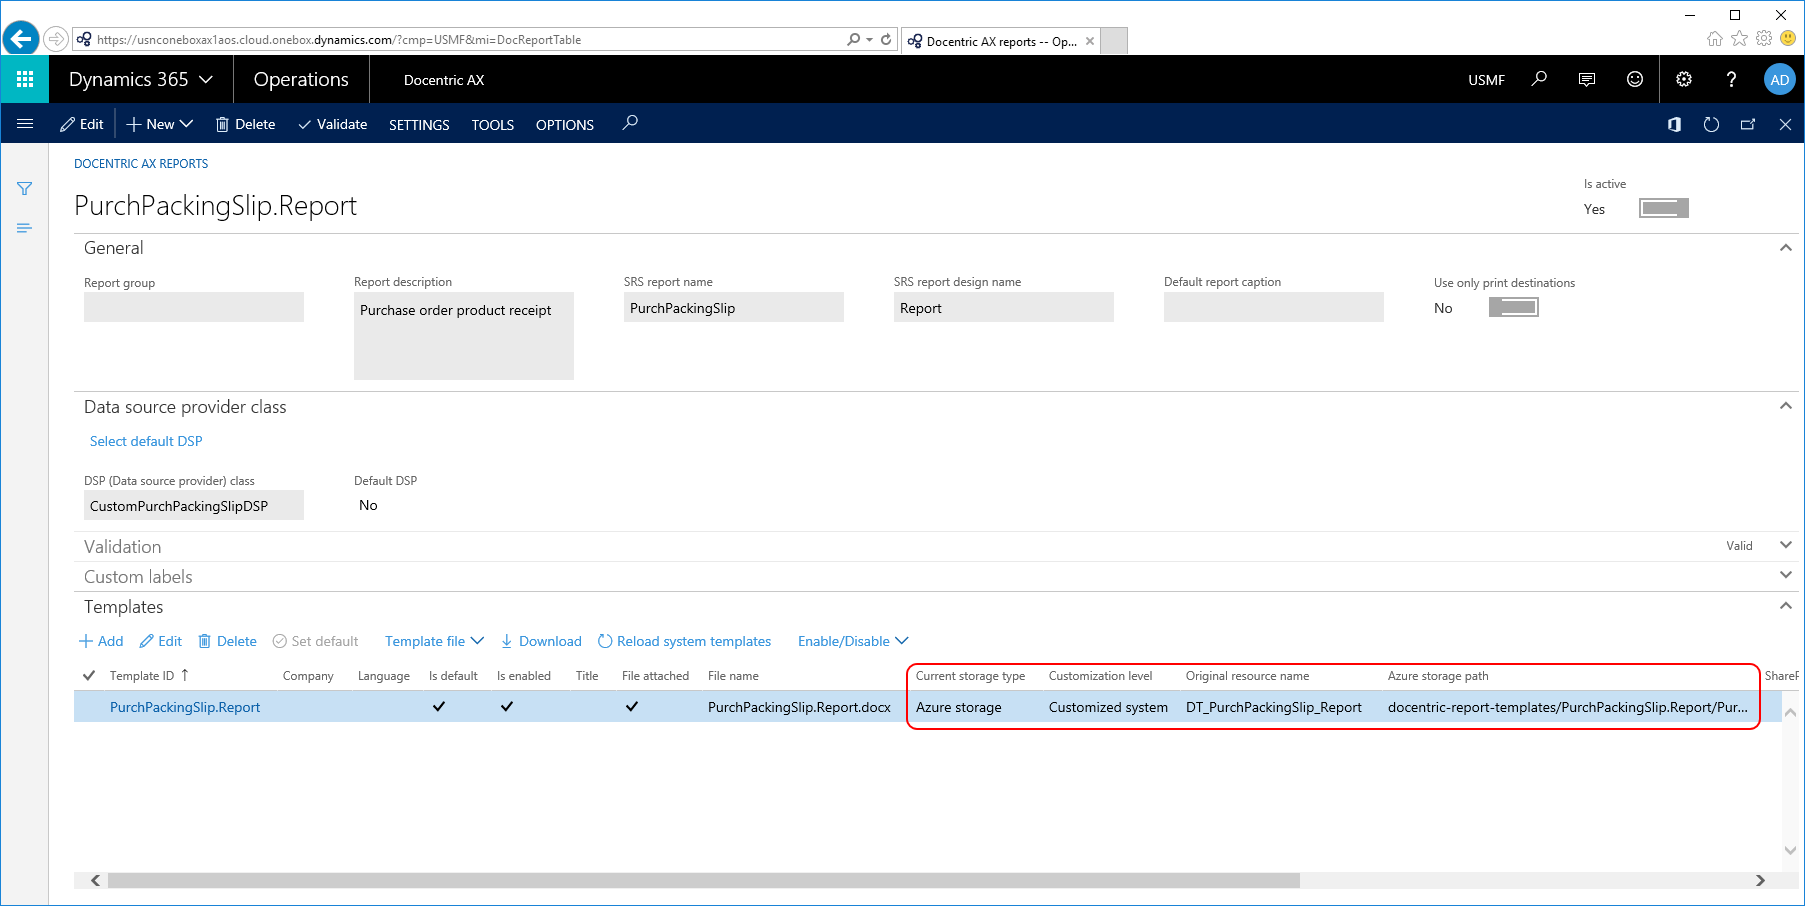Open the TOOLS tab
The height and width of the screenshot is (906, 1805).
point(493,125)
